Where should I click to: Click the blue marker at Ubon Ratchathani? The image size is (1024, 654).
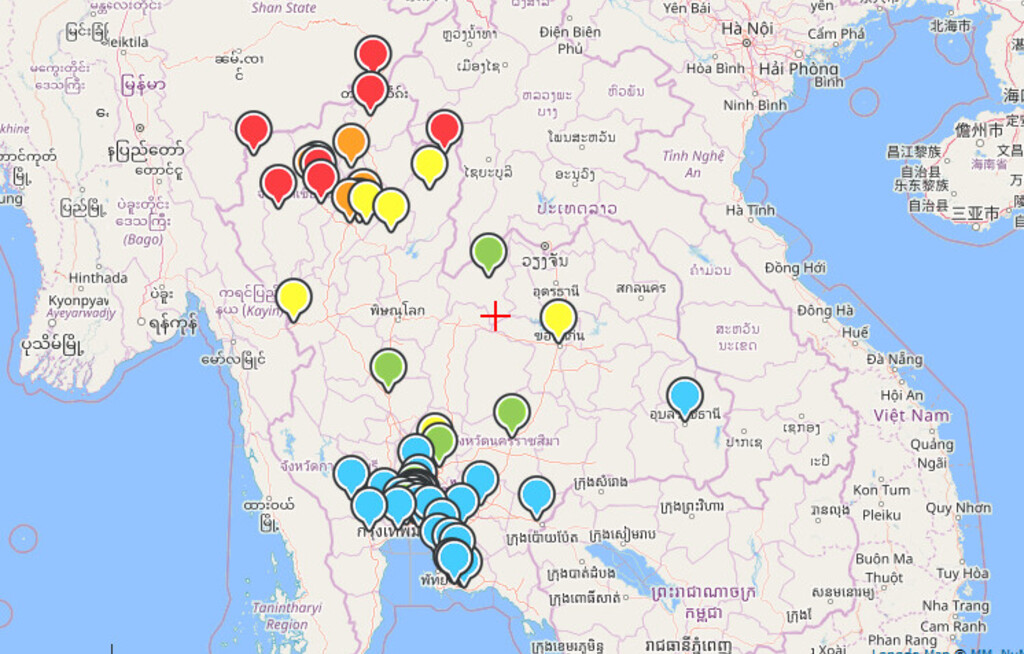(x=685, y=397)
